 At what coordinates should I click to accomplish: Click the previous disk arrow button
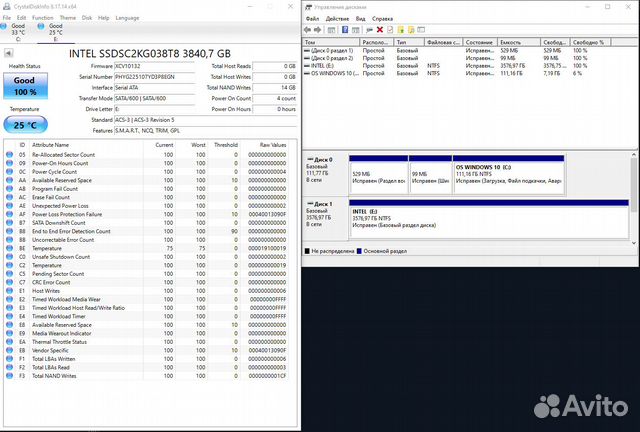[8, 53]
